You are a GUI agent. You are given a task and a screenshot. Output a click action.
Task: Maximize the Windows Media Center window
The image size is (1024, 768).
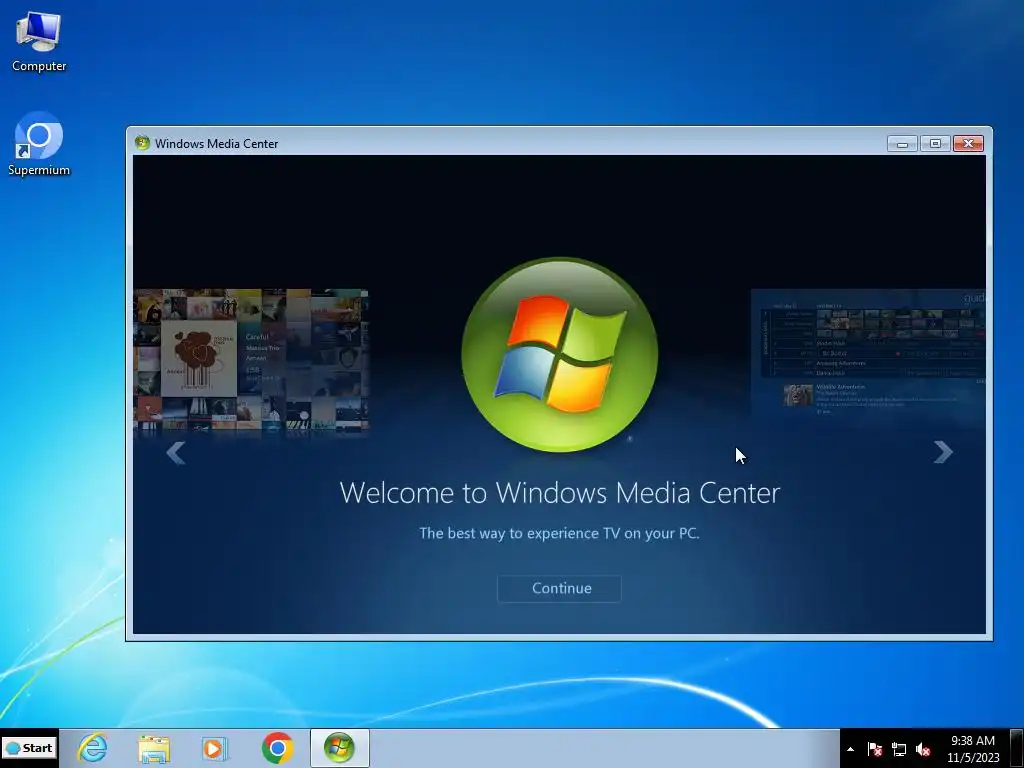click(935, 144)
